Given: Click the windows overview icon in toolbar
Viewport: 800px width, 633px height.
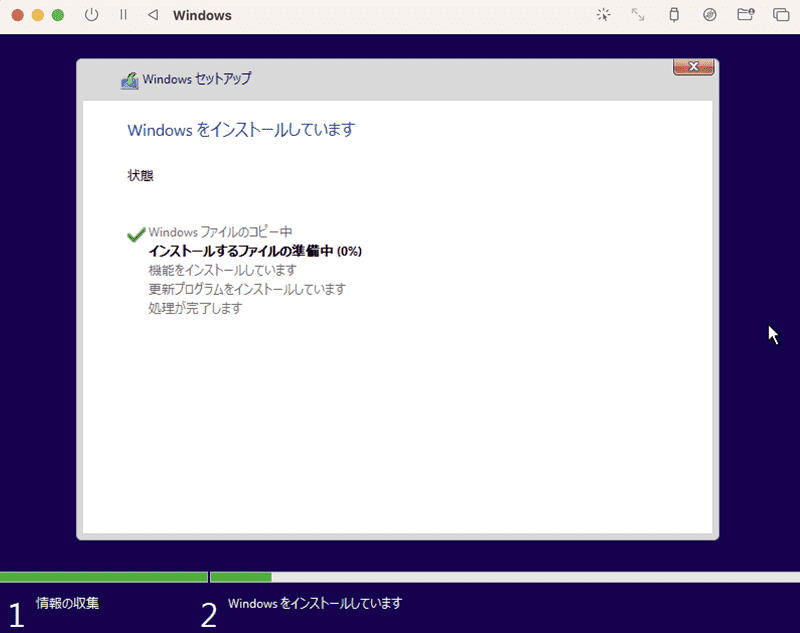Looking at the screenshot, I should point(781,15).
